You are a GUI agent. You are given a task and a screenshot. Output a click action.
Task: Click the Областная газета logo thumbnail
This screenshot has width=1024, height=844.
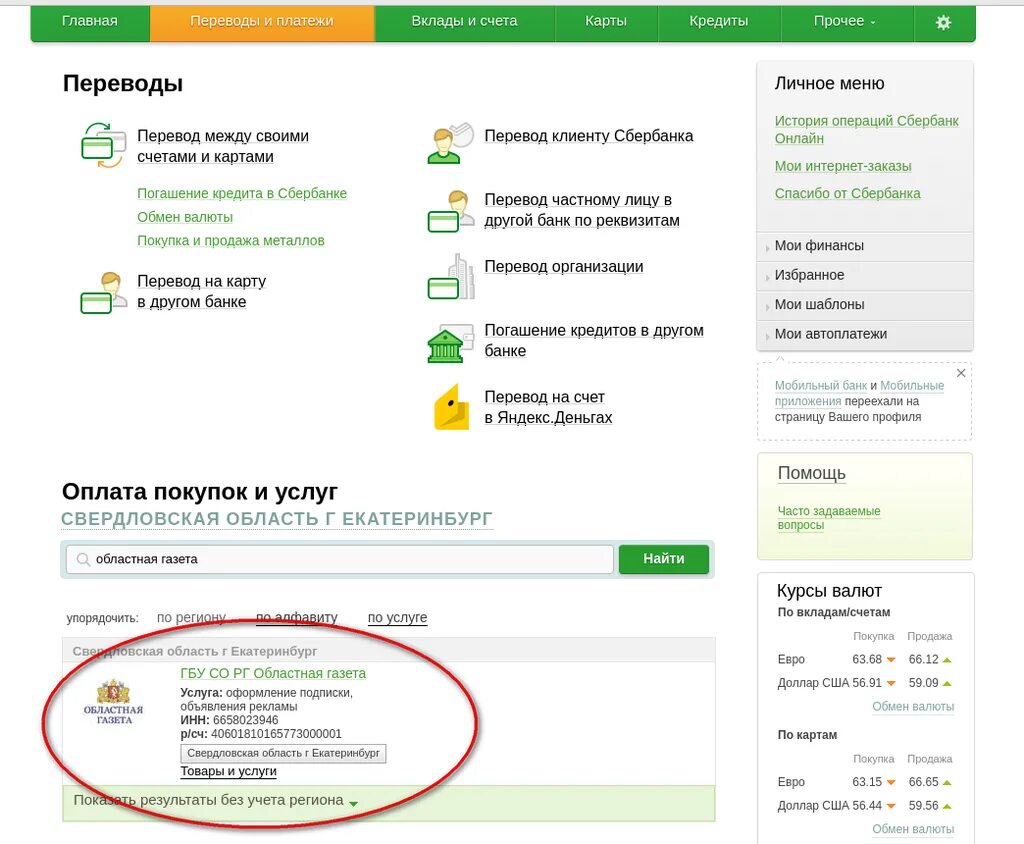(114, 703)
